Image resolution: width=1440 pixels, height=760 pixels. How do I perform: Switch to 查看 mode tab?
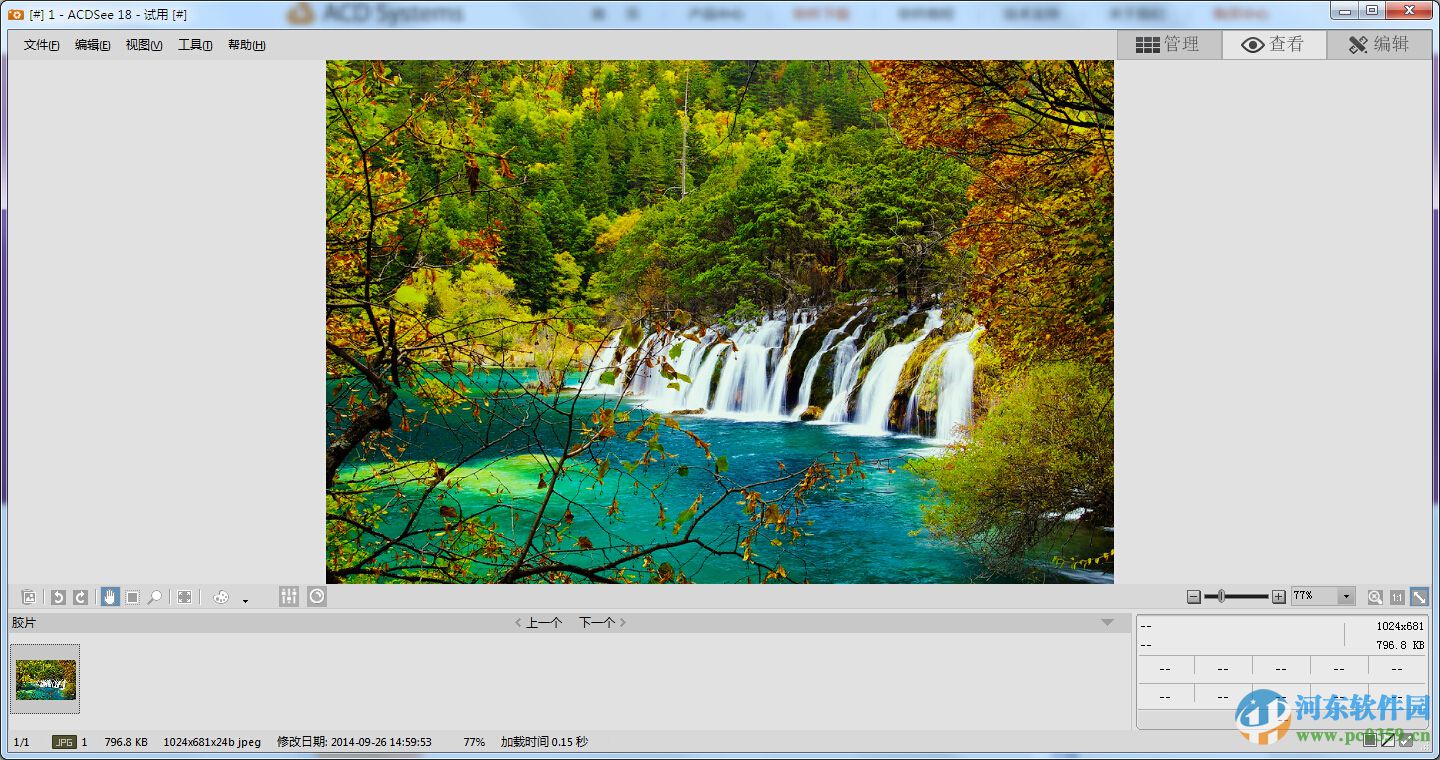click(1274, 44)
